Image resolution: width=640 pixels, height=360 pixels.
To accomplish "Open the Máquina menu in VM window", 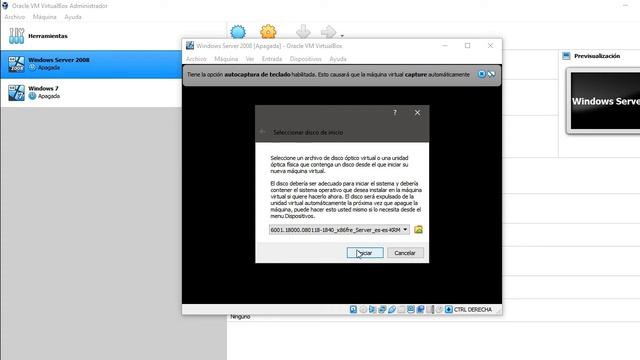I will point(226,59).
